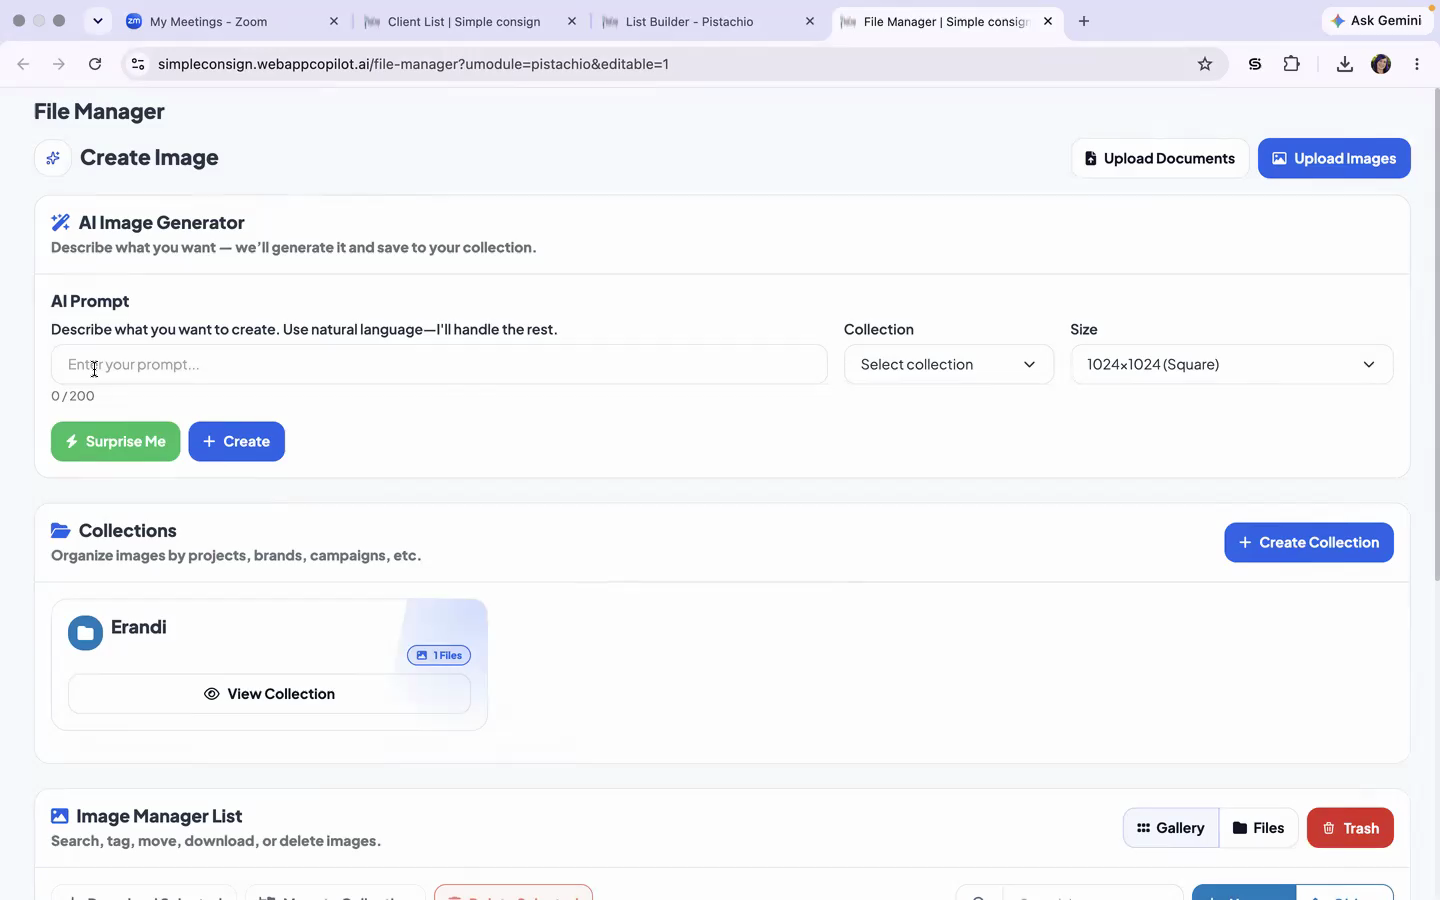Click View Collection for Erandi
The width and height of the screenshot is (1440, 900).
(269, 694)
